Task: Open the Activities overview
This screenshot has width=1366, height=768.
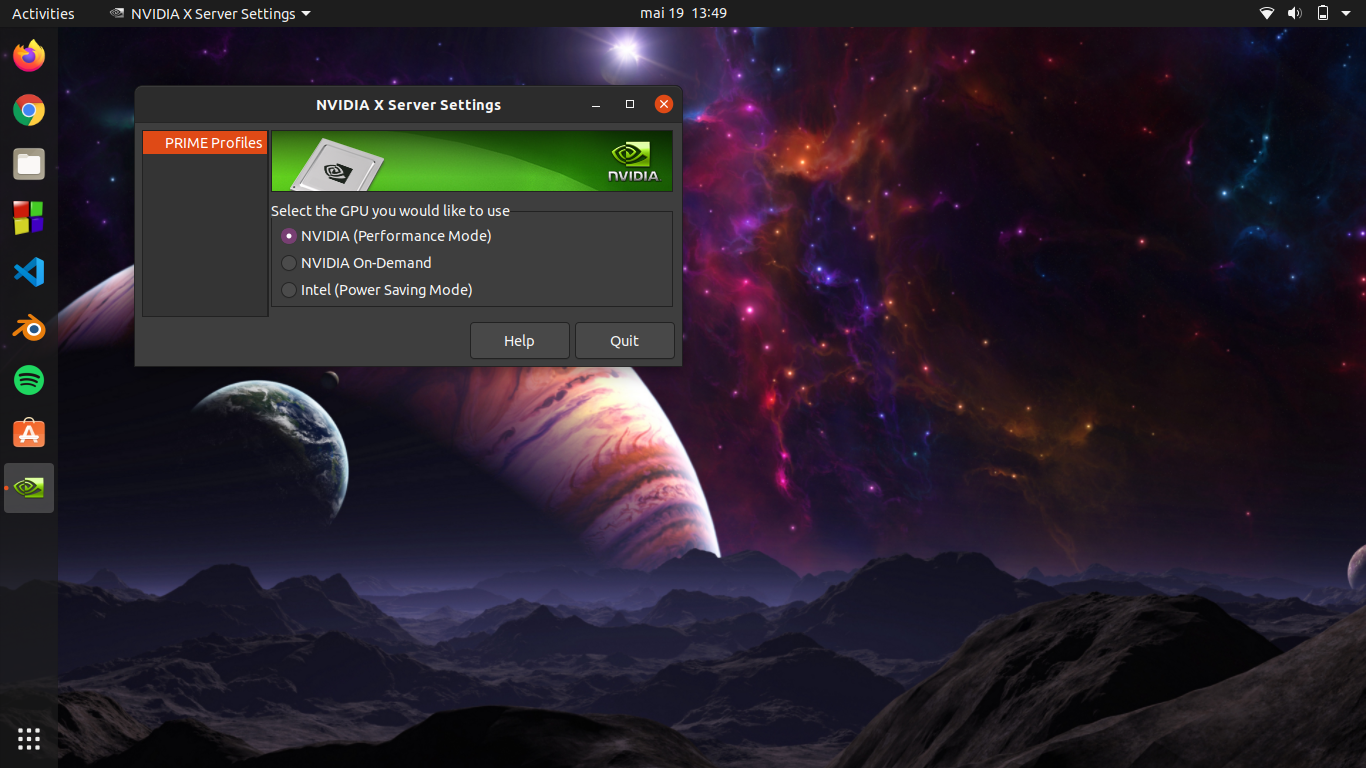Action: coord(43,14)
